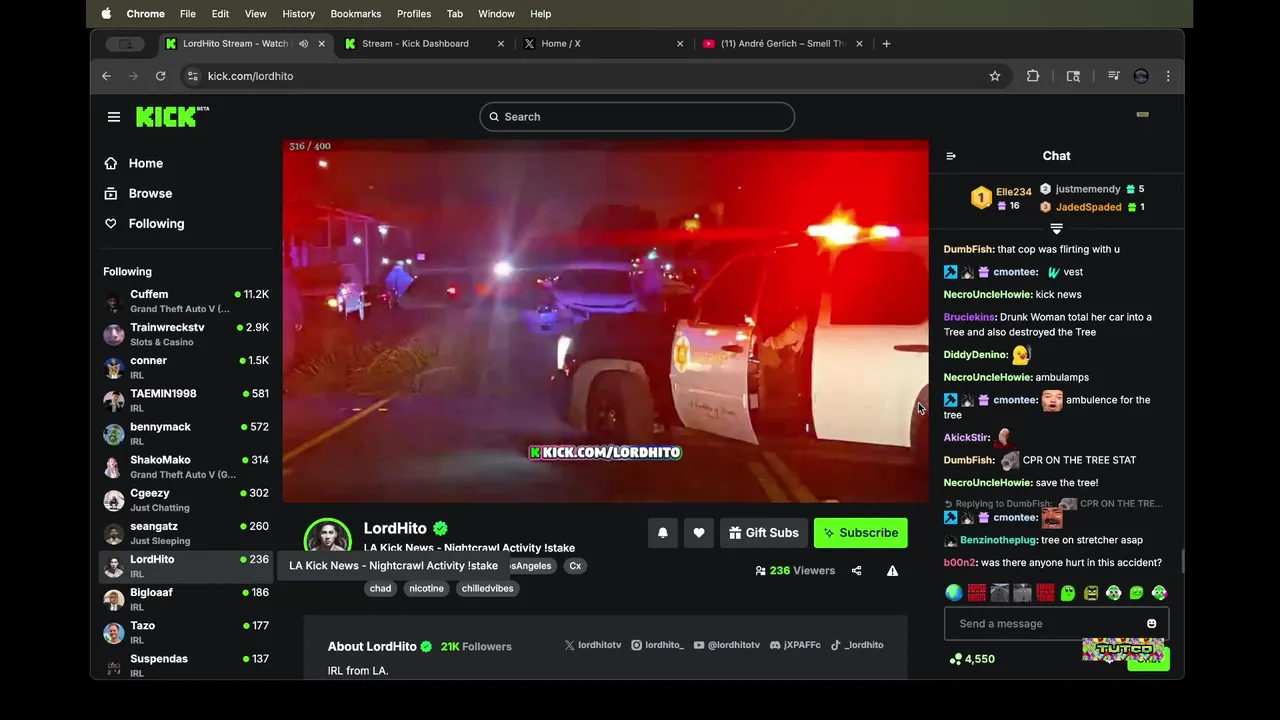Open jXPAFFc Discord invite link
The height and width of the screenshot is (720, 1280).
795,645
